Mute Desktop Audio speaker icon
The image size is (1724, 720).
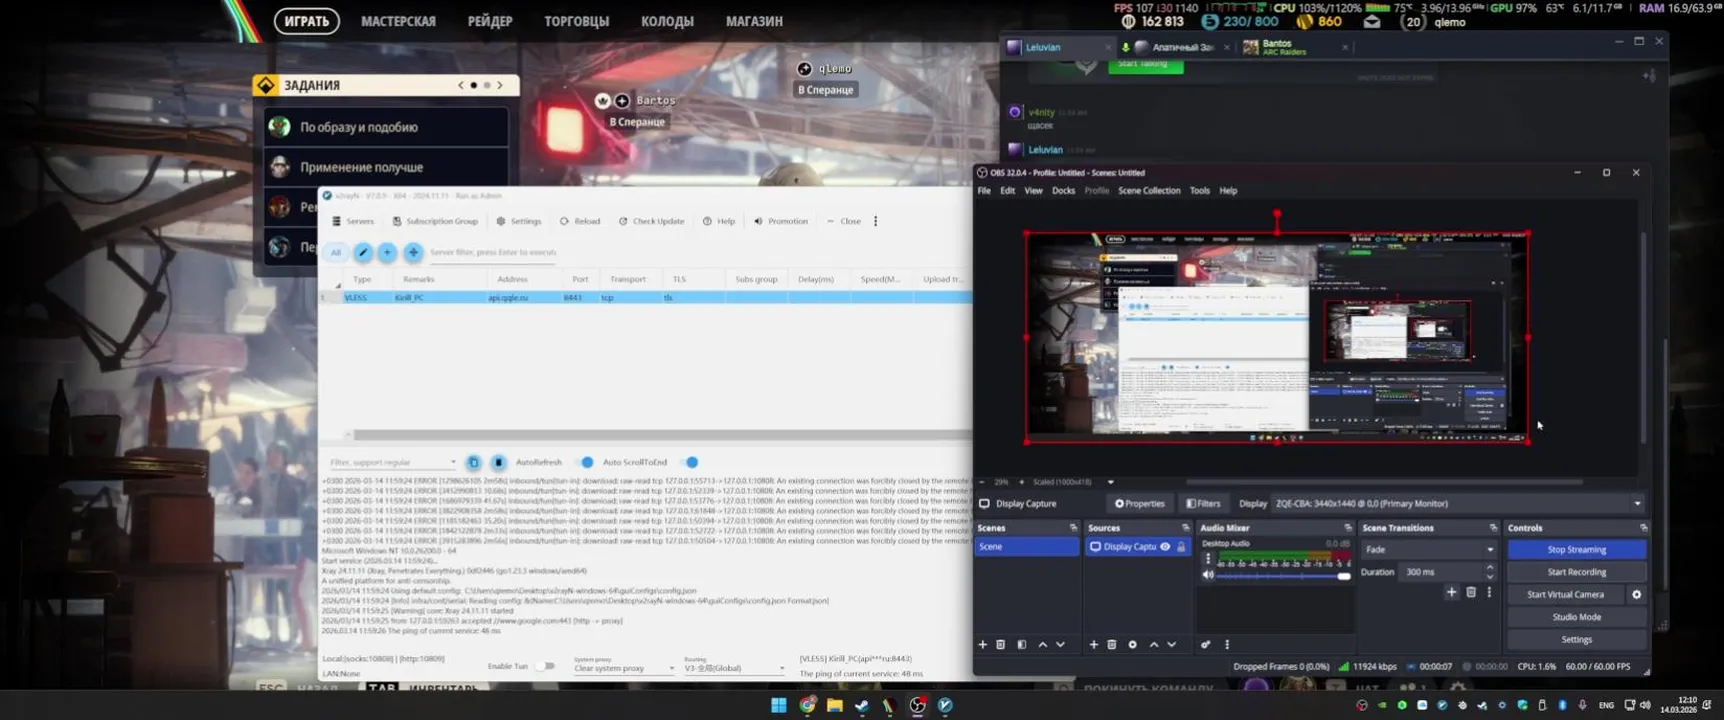[1208, 575]
